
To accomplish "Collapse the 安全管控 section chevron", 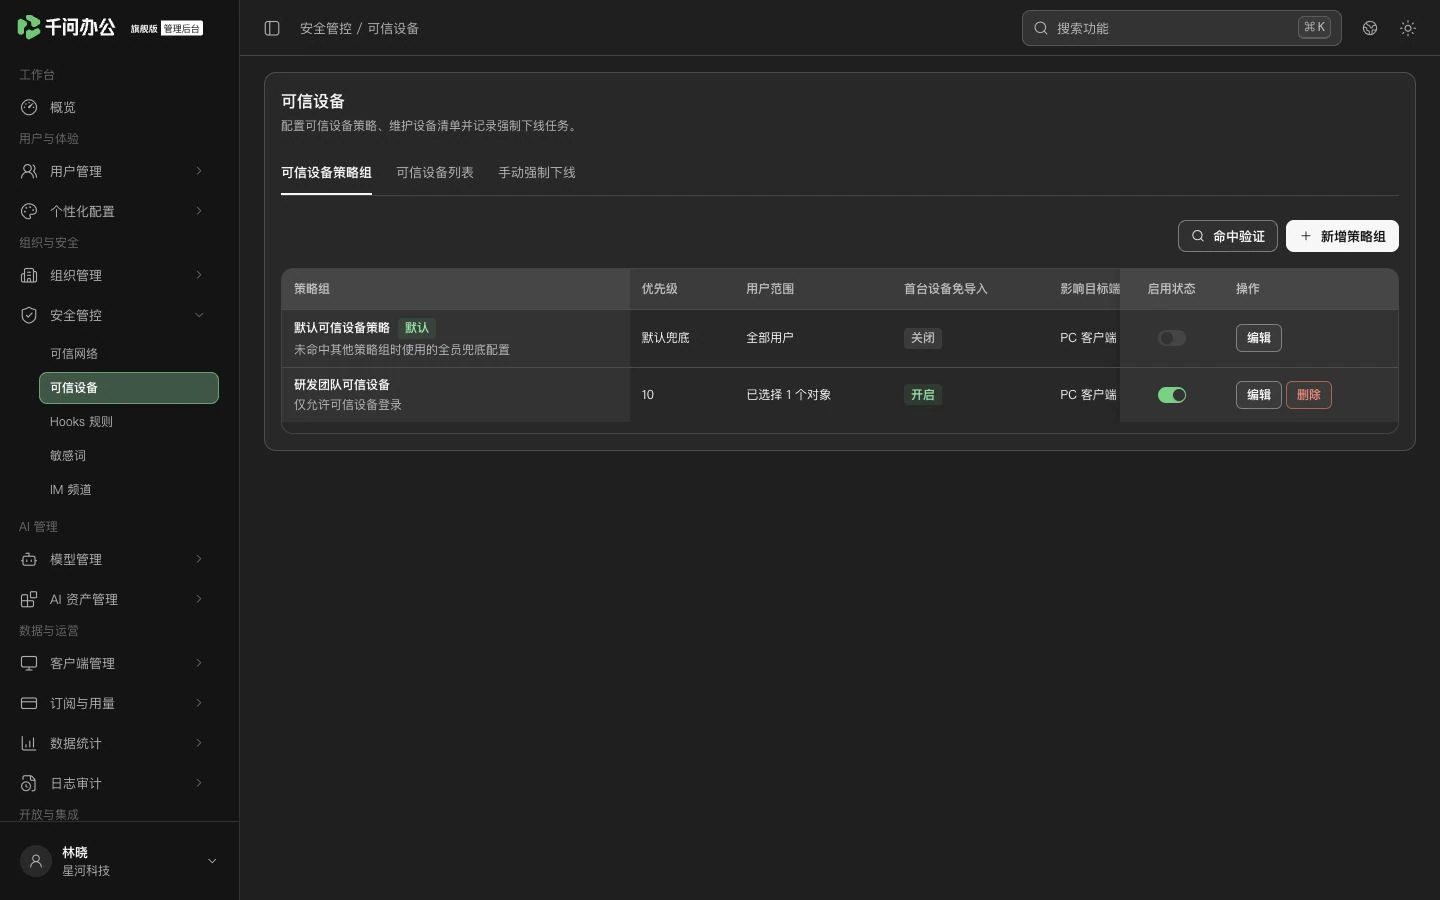I will [199, 315].
